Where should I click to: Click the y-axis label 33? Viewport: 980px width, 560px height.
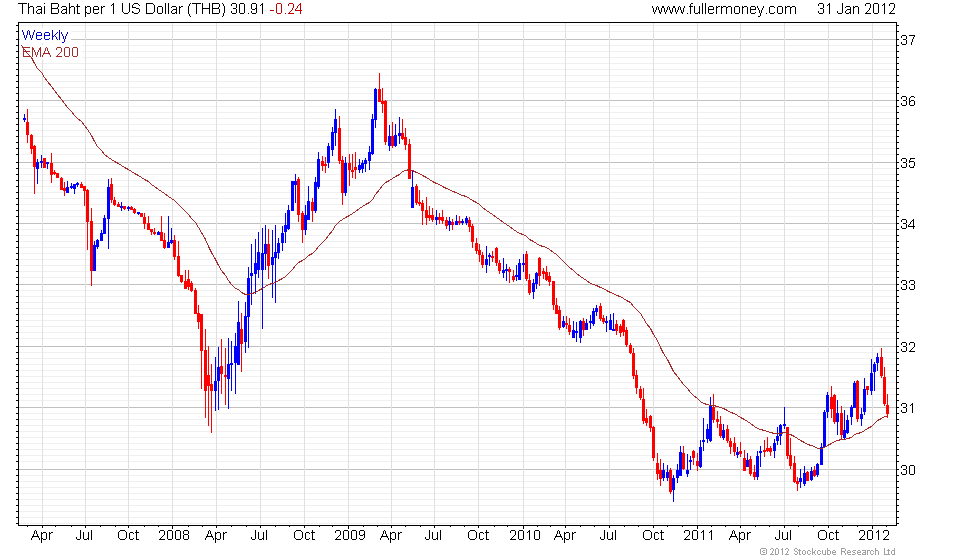point(908,286)
